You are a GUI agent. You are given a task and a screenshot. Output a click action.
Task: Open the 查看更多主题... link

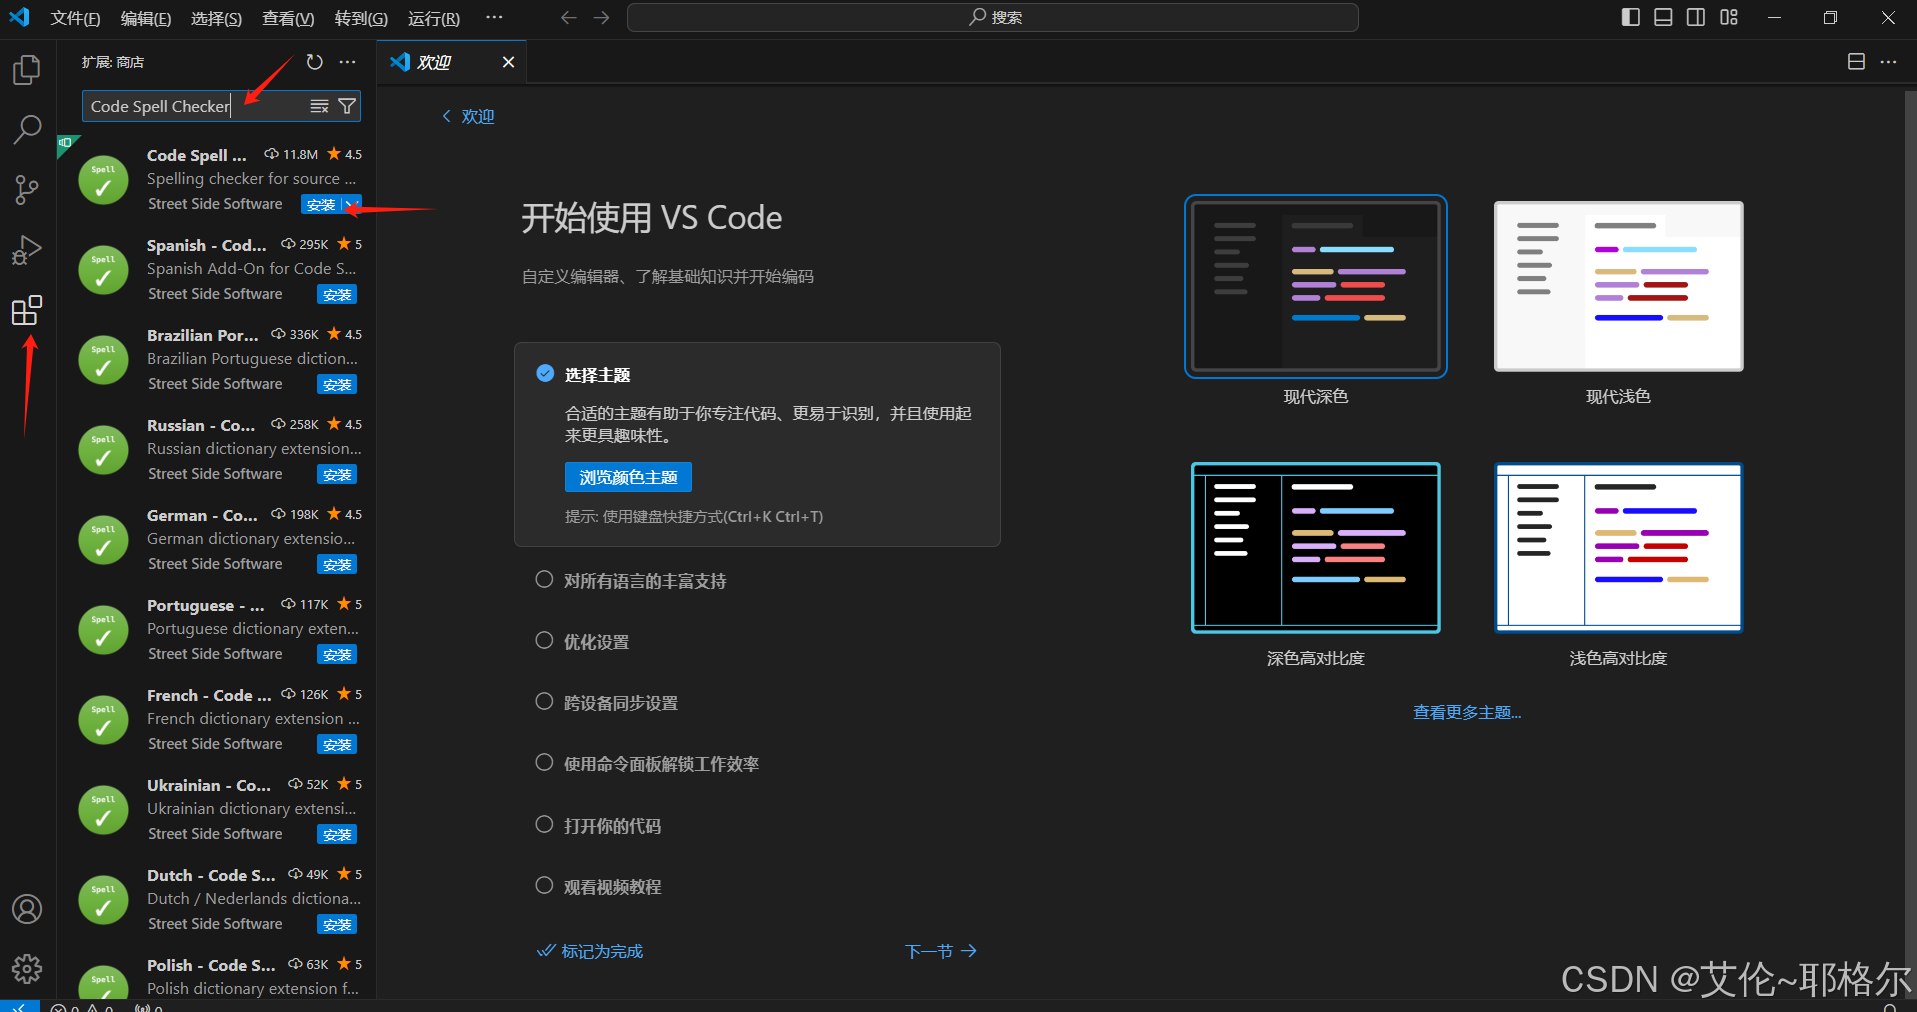1467,712
